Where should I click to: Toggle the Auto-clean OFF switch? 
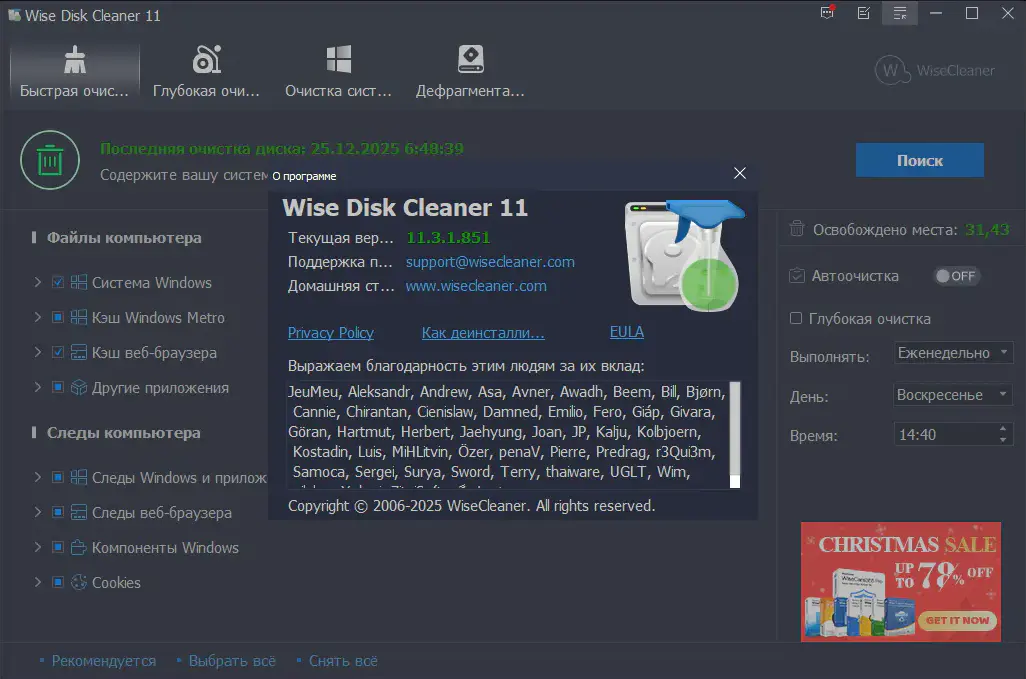pyautogui.click(x=957, y=276)
